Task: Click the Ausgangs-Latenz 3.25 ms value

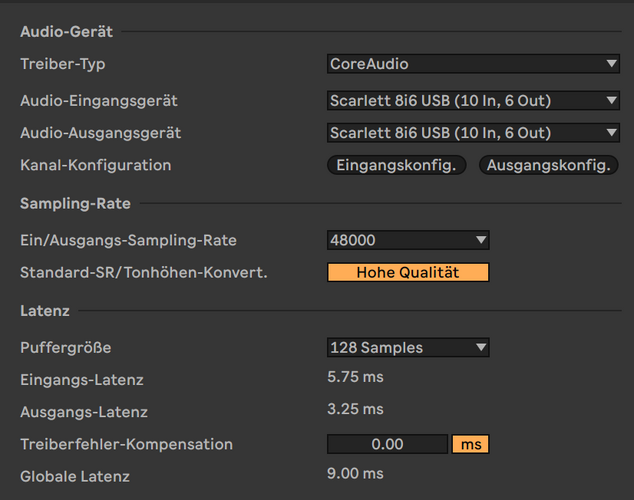Action: [x=355, y=410]
